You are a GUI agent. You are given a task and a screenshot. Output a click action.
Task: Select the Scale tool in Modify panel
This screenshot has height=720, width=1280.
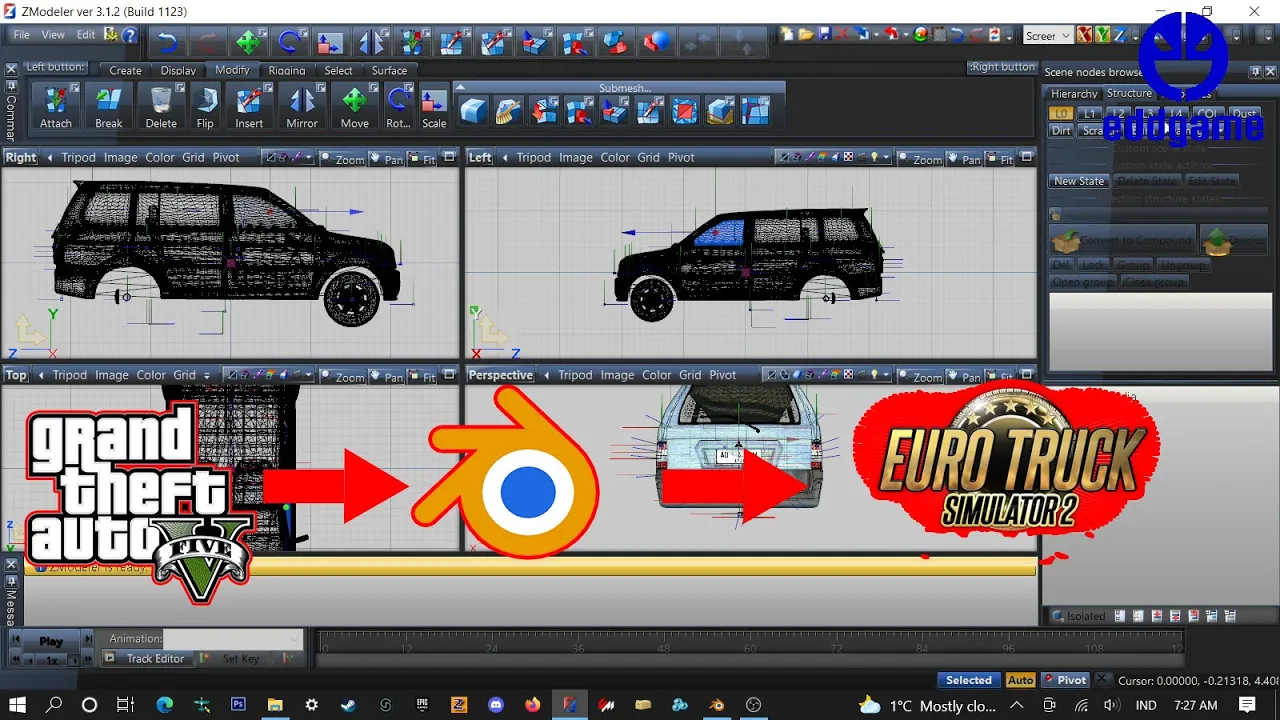[434, 107]
